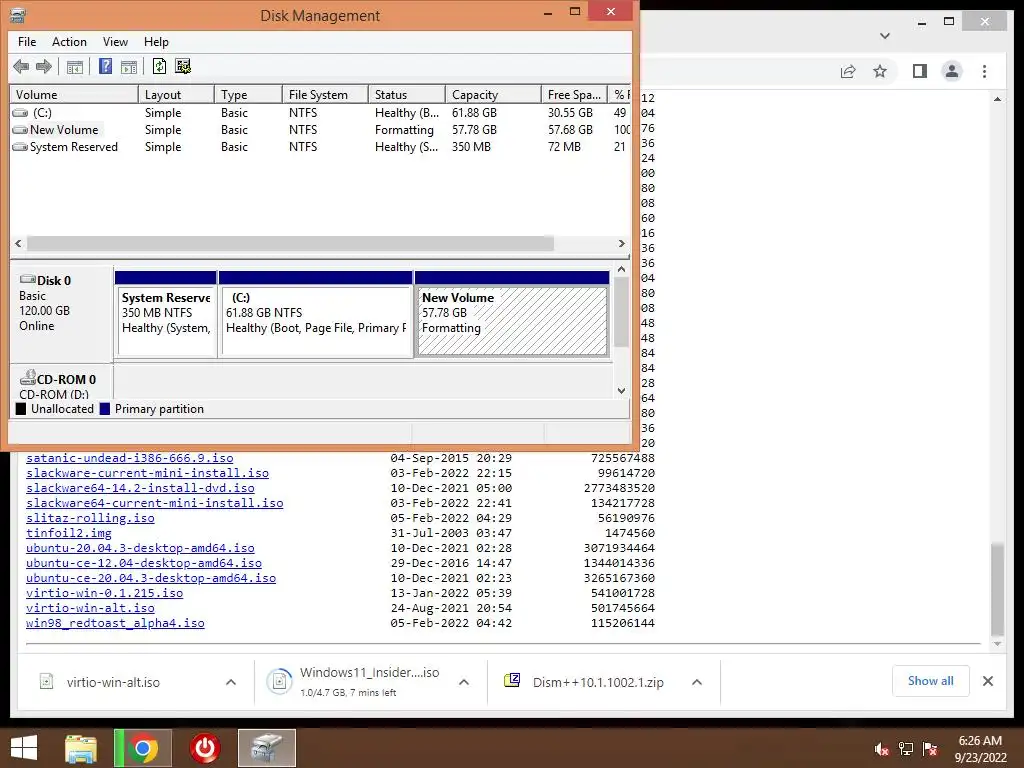Open the tinfoil2.img link
The width and height of the screenshot is (1024, 768).
click(69, 533)
